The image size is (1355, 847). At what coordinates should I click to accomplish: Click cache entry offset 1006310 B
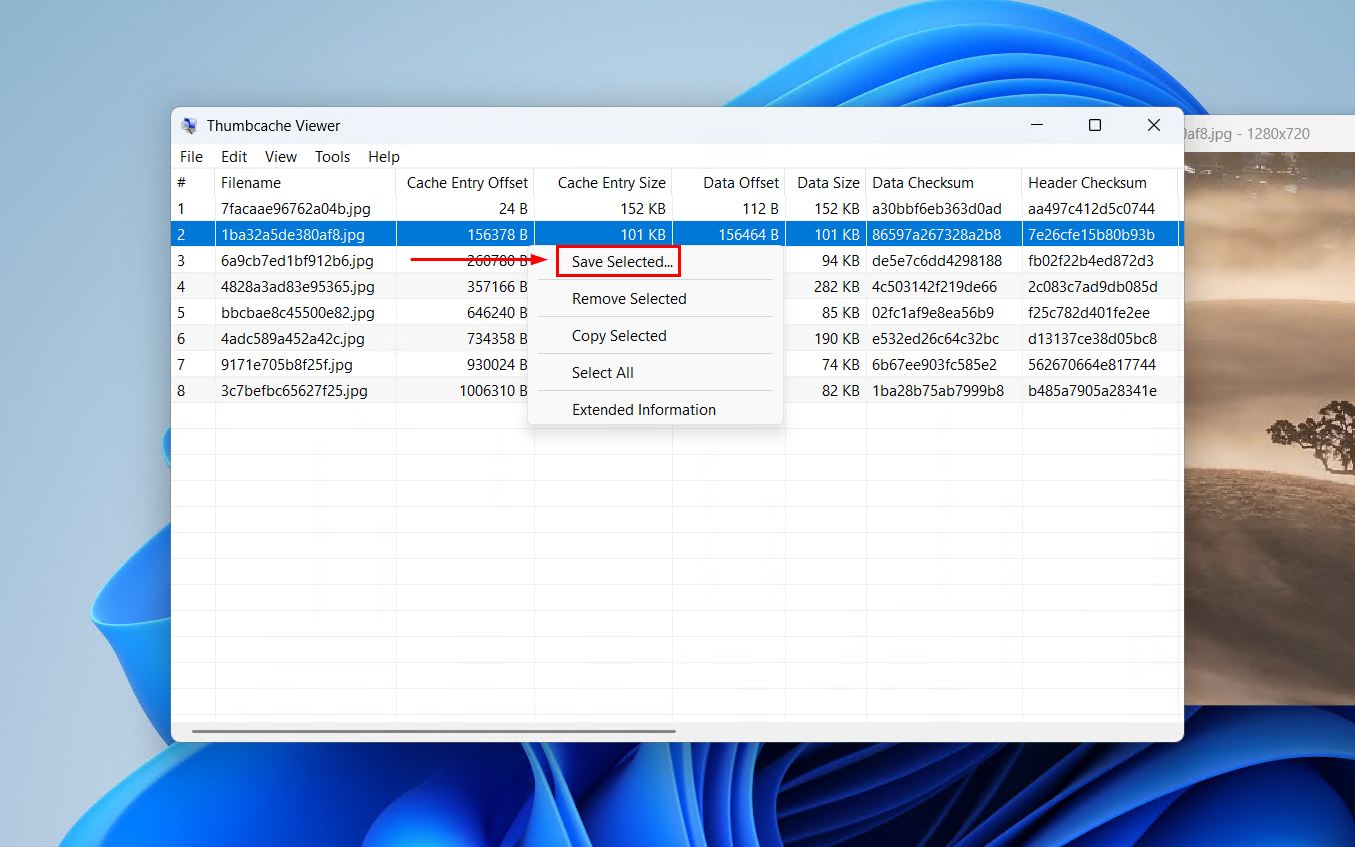pyautogui.click(x=494, y=391)
